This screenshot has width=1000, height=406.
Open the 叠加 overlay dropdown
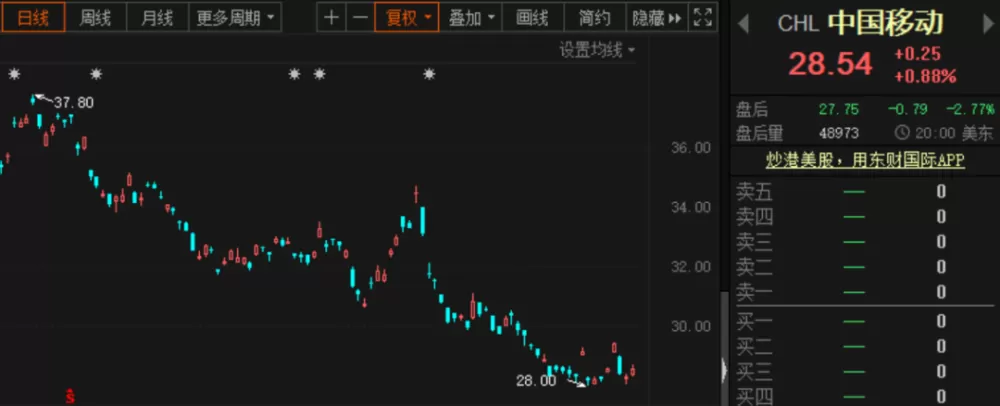[471, 17]
